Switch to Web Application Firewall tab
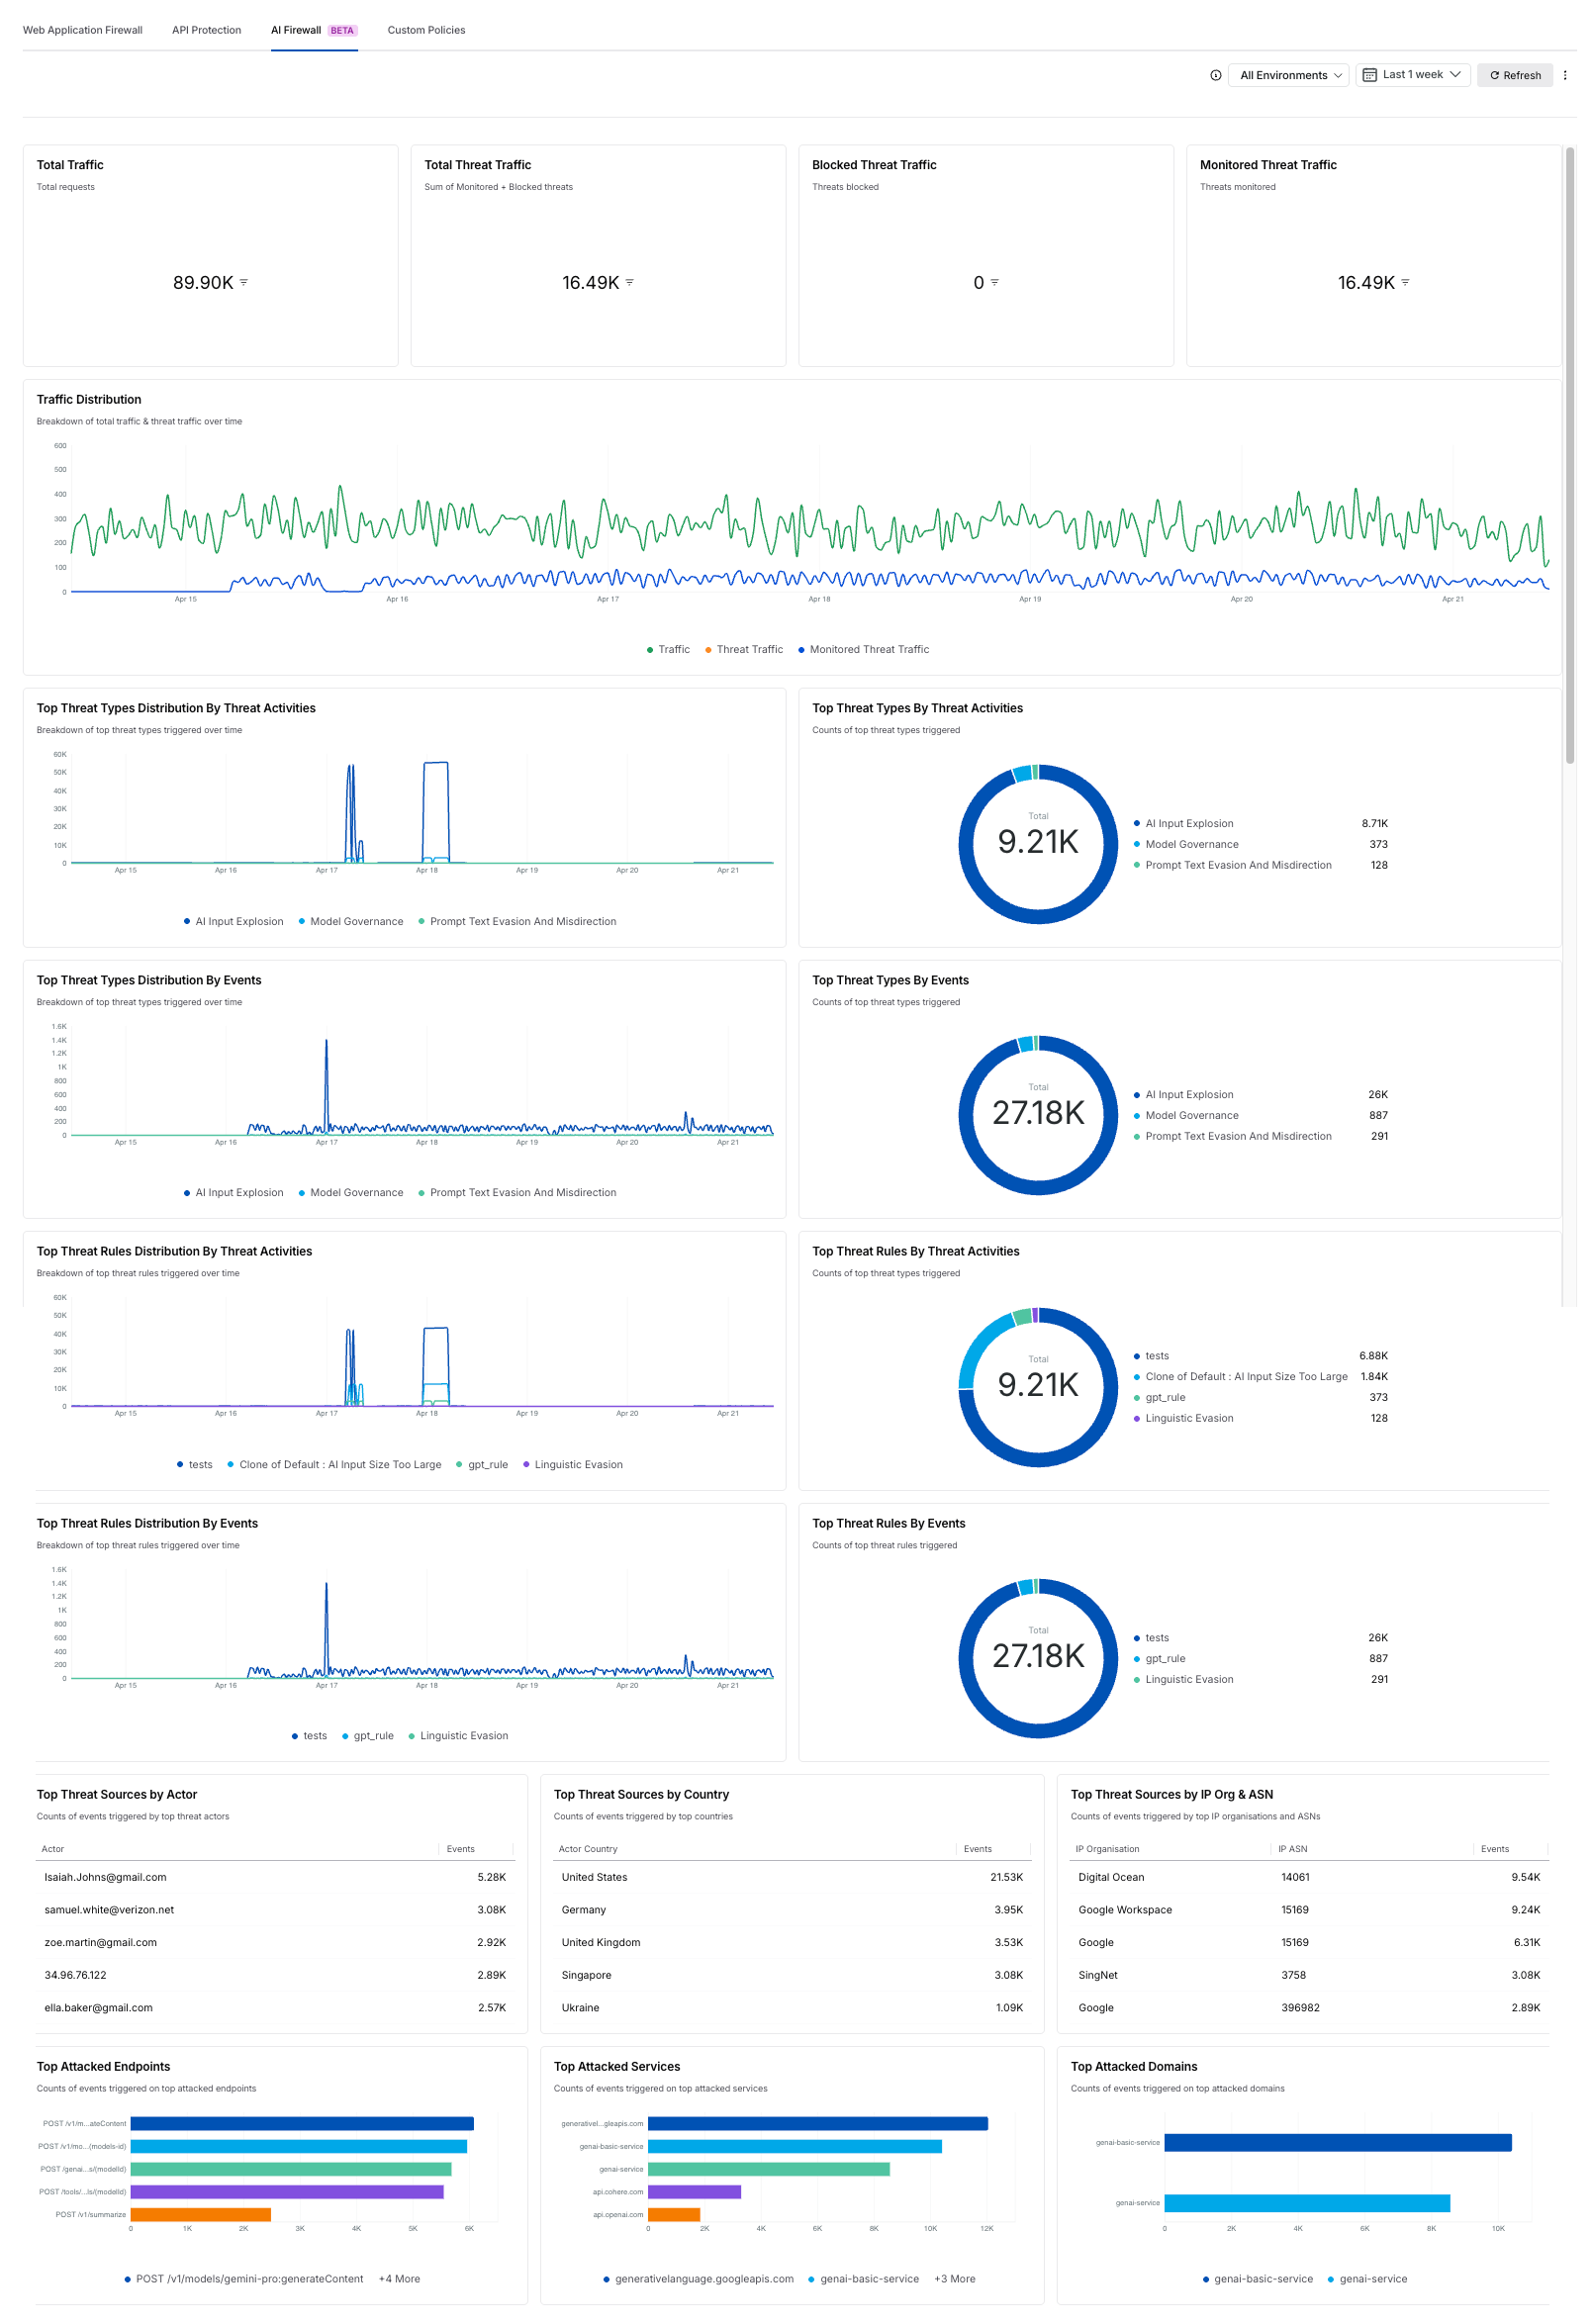Screen dimensions: 1592x2324 [83, 30]
